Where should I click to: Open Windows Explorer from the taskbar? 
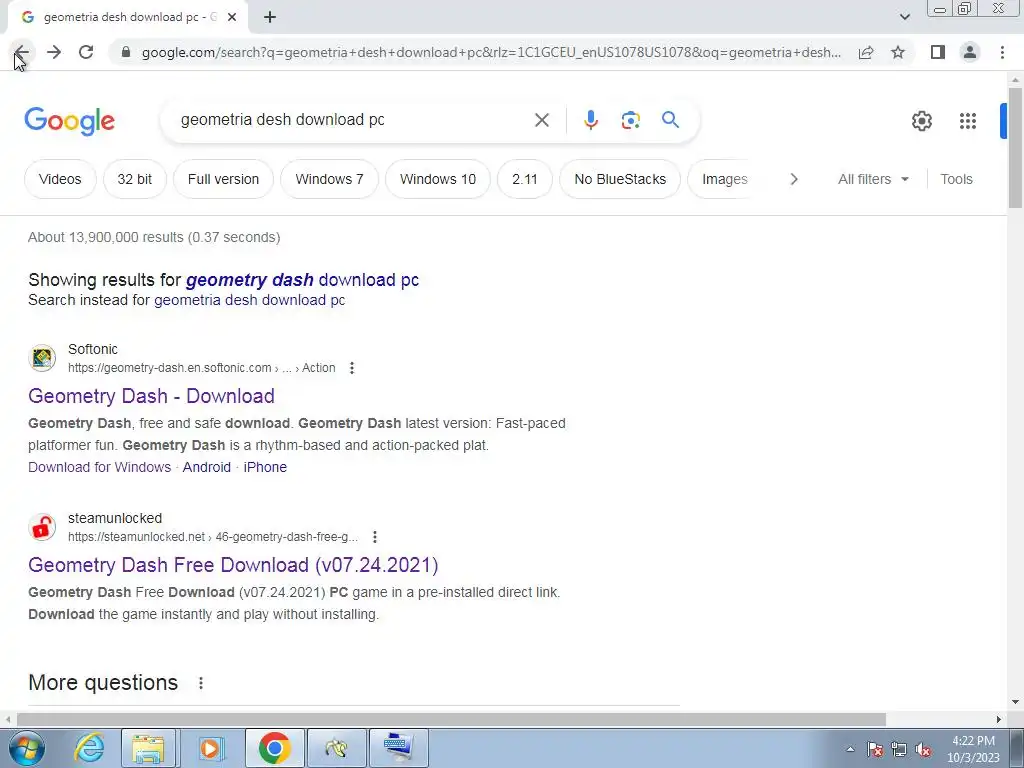pos(148,748)
